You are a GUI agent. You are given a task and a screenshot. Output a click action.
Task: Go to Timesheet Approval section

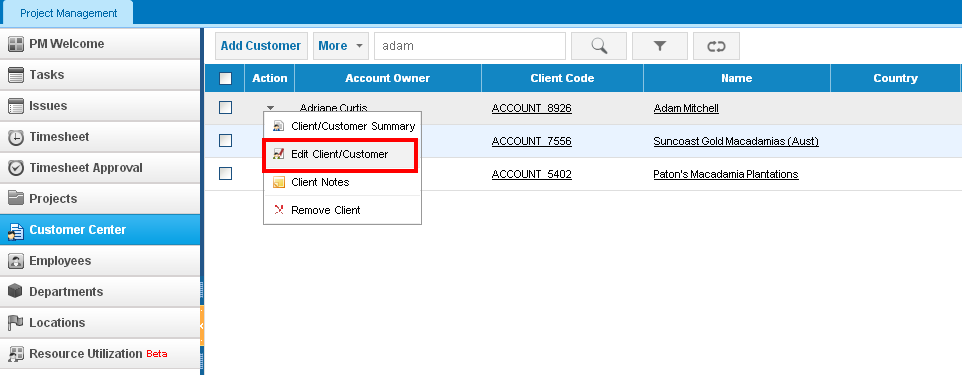pyautogui.click(x=100, y=168)
